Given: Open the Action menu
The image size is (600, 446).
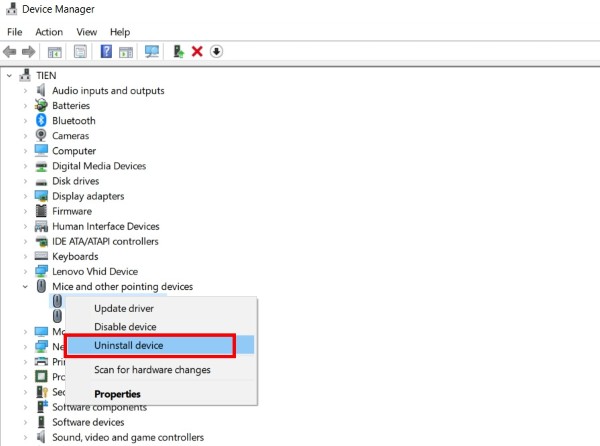Looking at the screenshot, I should [x=49, y=32].
